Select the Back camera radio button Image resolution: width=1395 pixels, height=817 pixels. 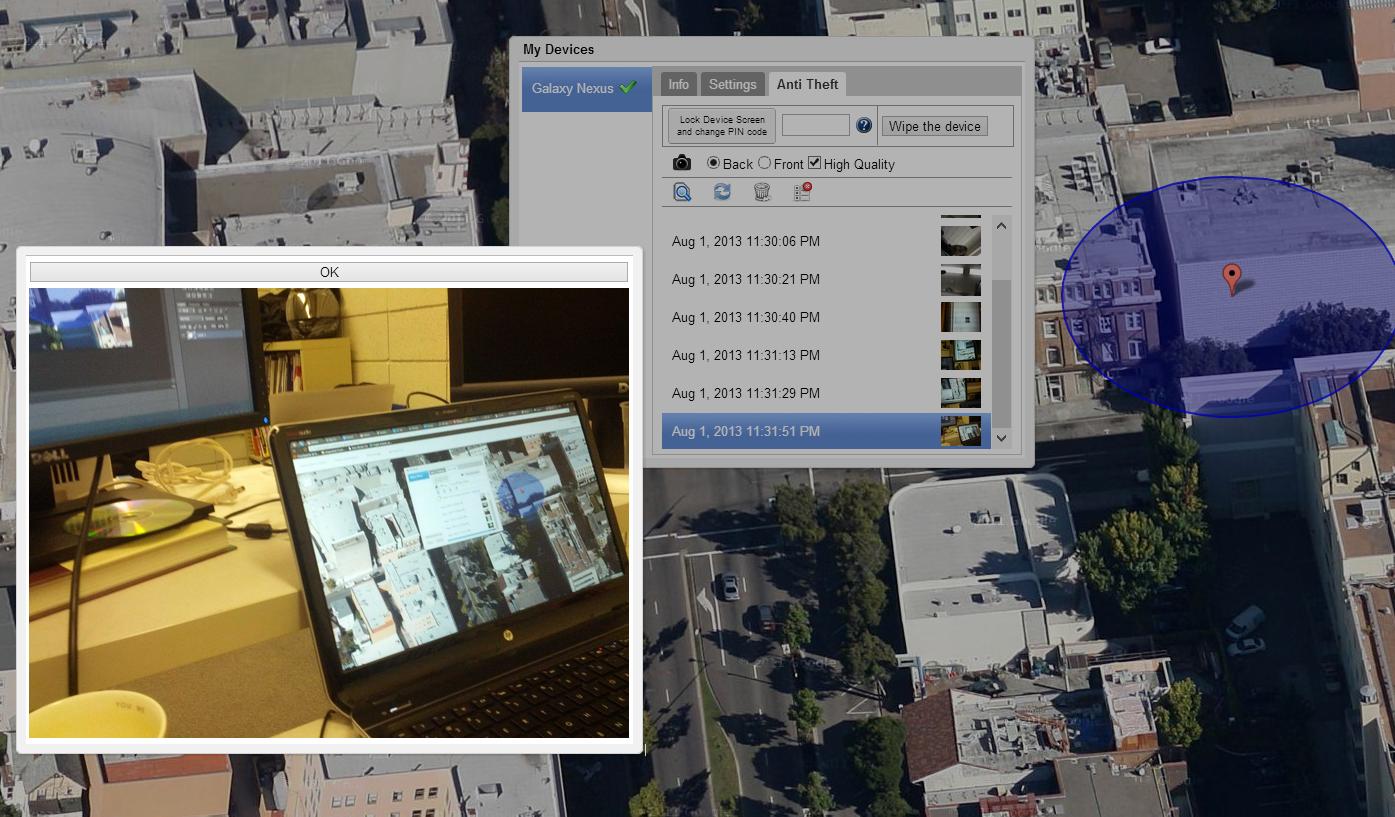[713, 163]
